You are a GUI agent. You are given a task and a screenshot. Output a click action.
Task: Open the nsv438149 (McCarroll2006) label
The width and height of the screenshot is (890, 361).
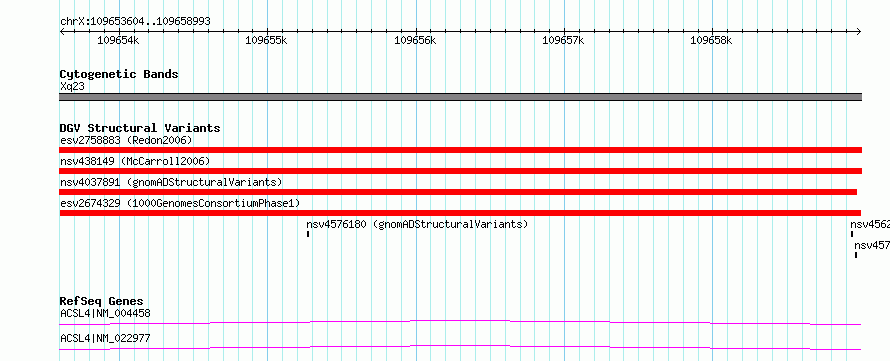(135, 161)
